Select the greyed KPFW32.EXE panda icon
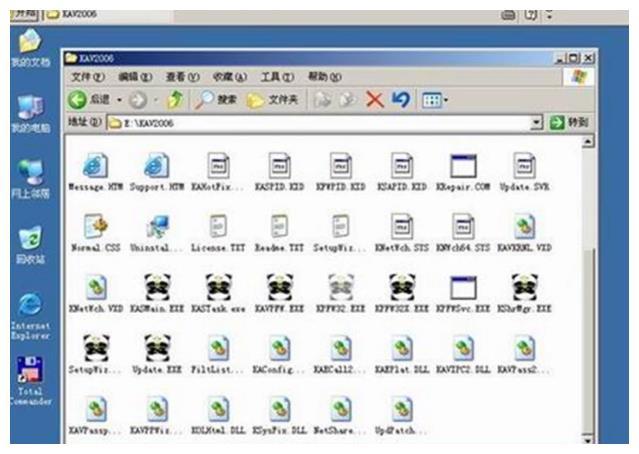Image resolution: width=639 pixels, height=454 pixels. click(341, 287)
